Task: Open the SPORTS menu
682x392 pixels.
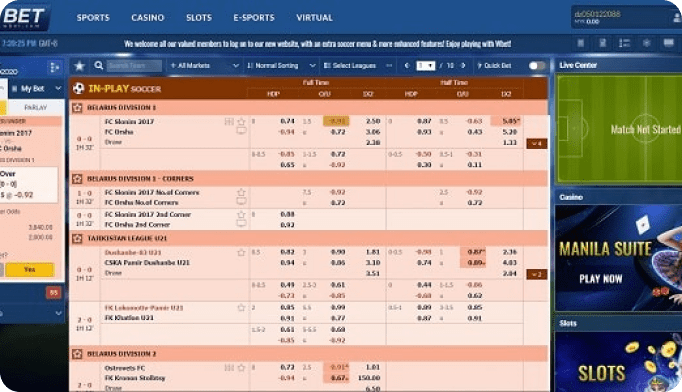Action: [x=93, y=18]
